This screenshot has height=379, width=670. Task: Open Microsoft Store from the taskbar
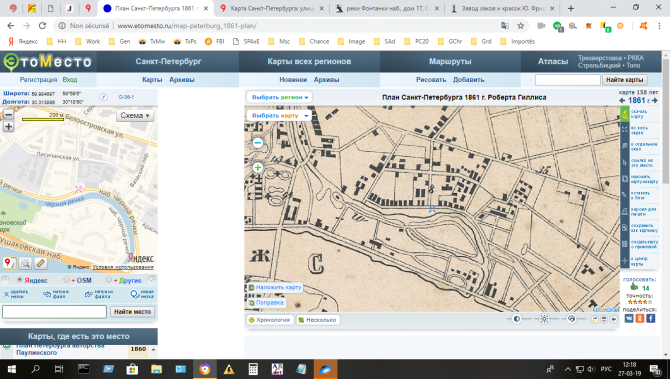132,369
